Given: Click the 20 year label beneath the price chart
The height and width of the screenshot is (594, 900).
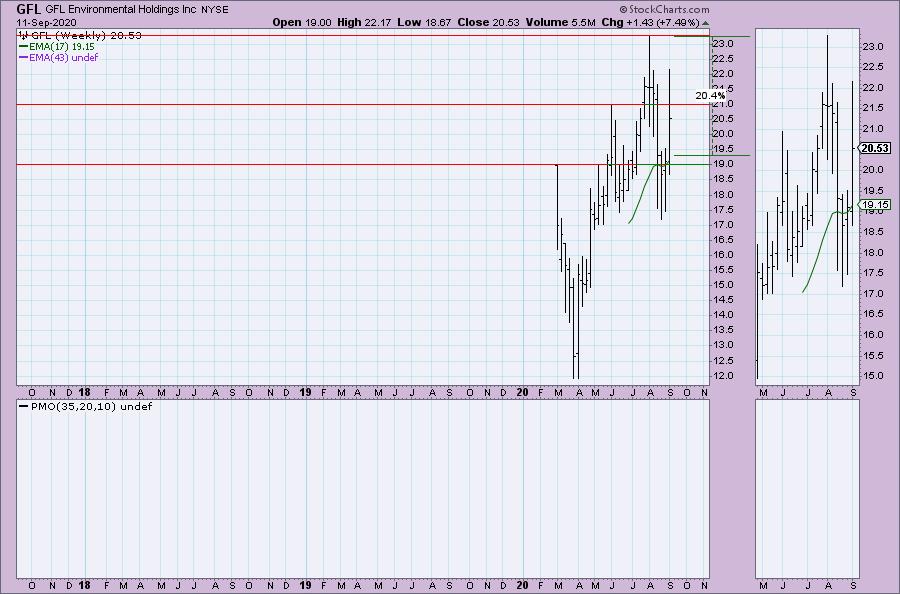Looking at the screenshot, I should coord(522,393).
